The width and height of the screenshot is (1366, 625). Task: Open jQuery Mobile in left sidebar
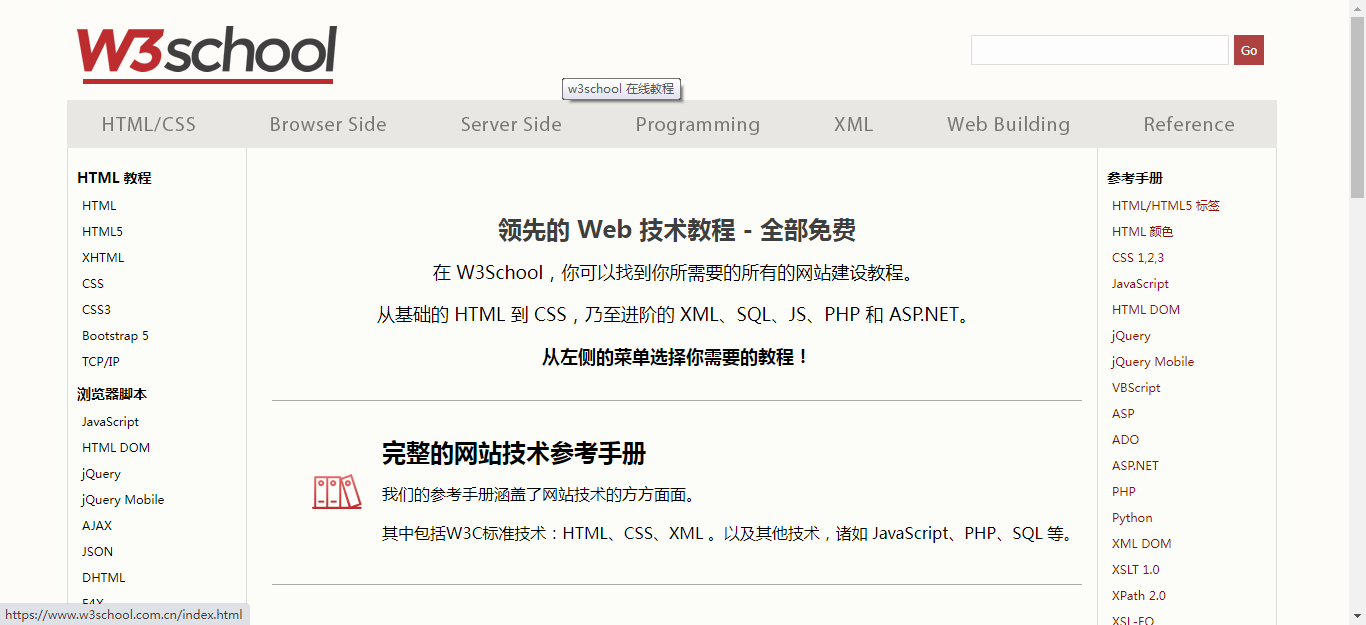[x=123, y=499]
